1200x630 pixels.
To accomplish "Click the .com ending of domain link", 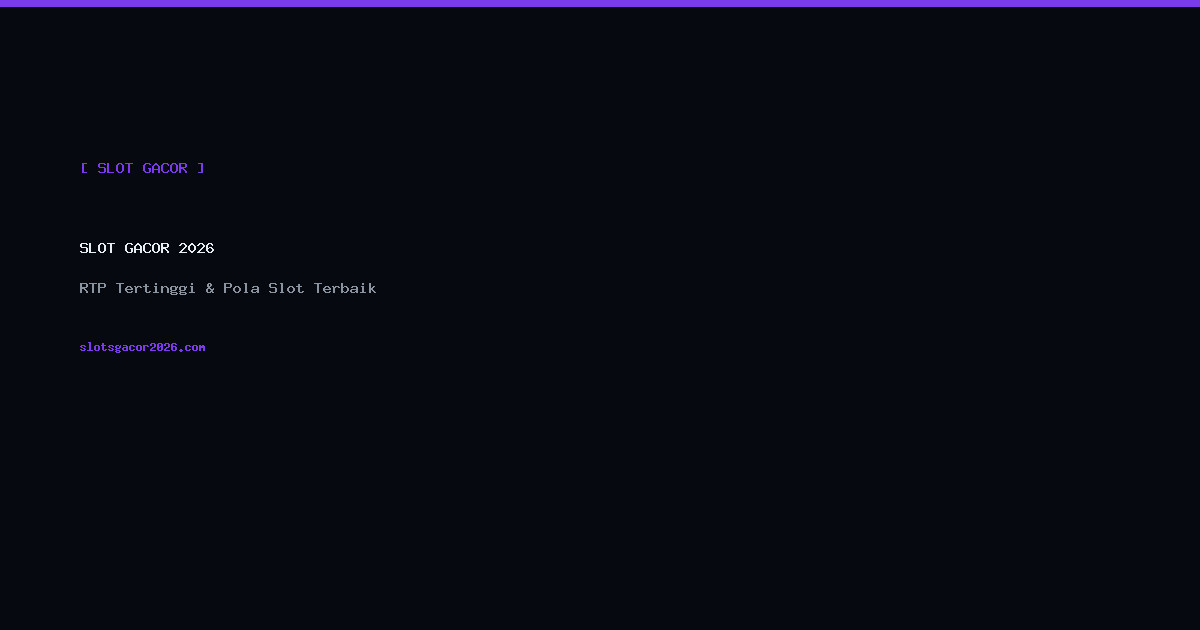I will click(x=192, y=347).
